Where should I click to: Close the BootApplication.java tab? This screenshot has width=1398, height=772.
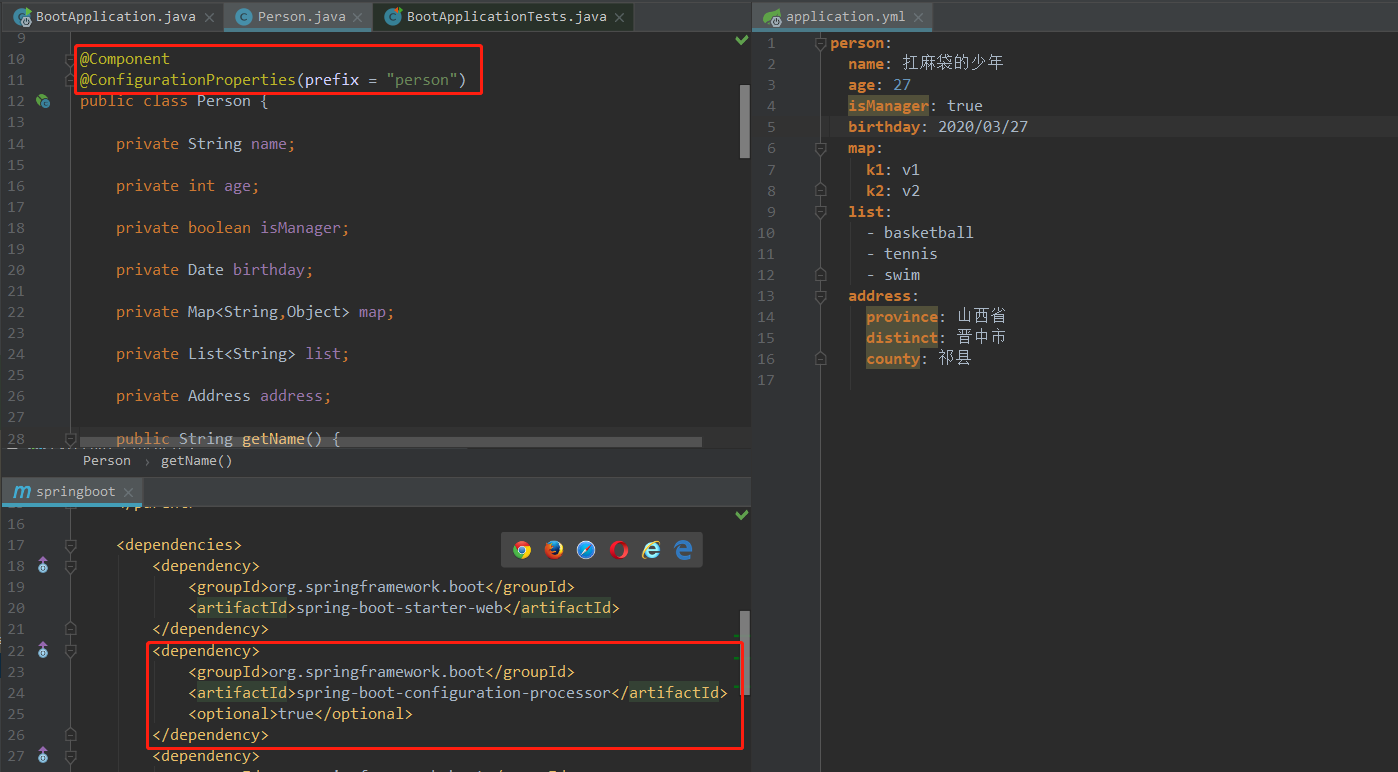pyautogui.click(x=208, y=18)
